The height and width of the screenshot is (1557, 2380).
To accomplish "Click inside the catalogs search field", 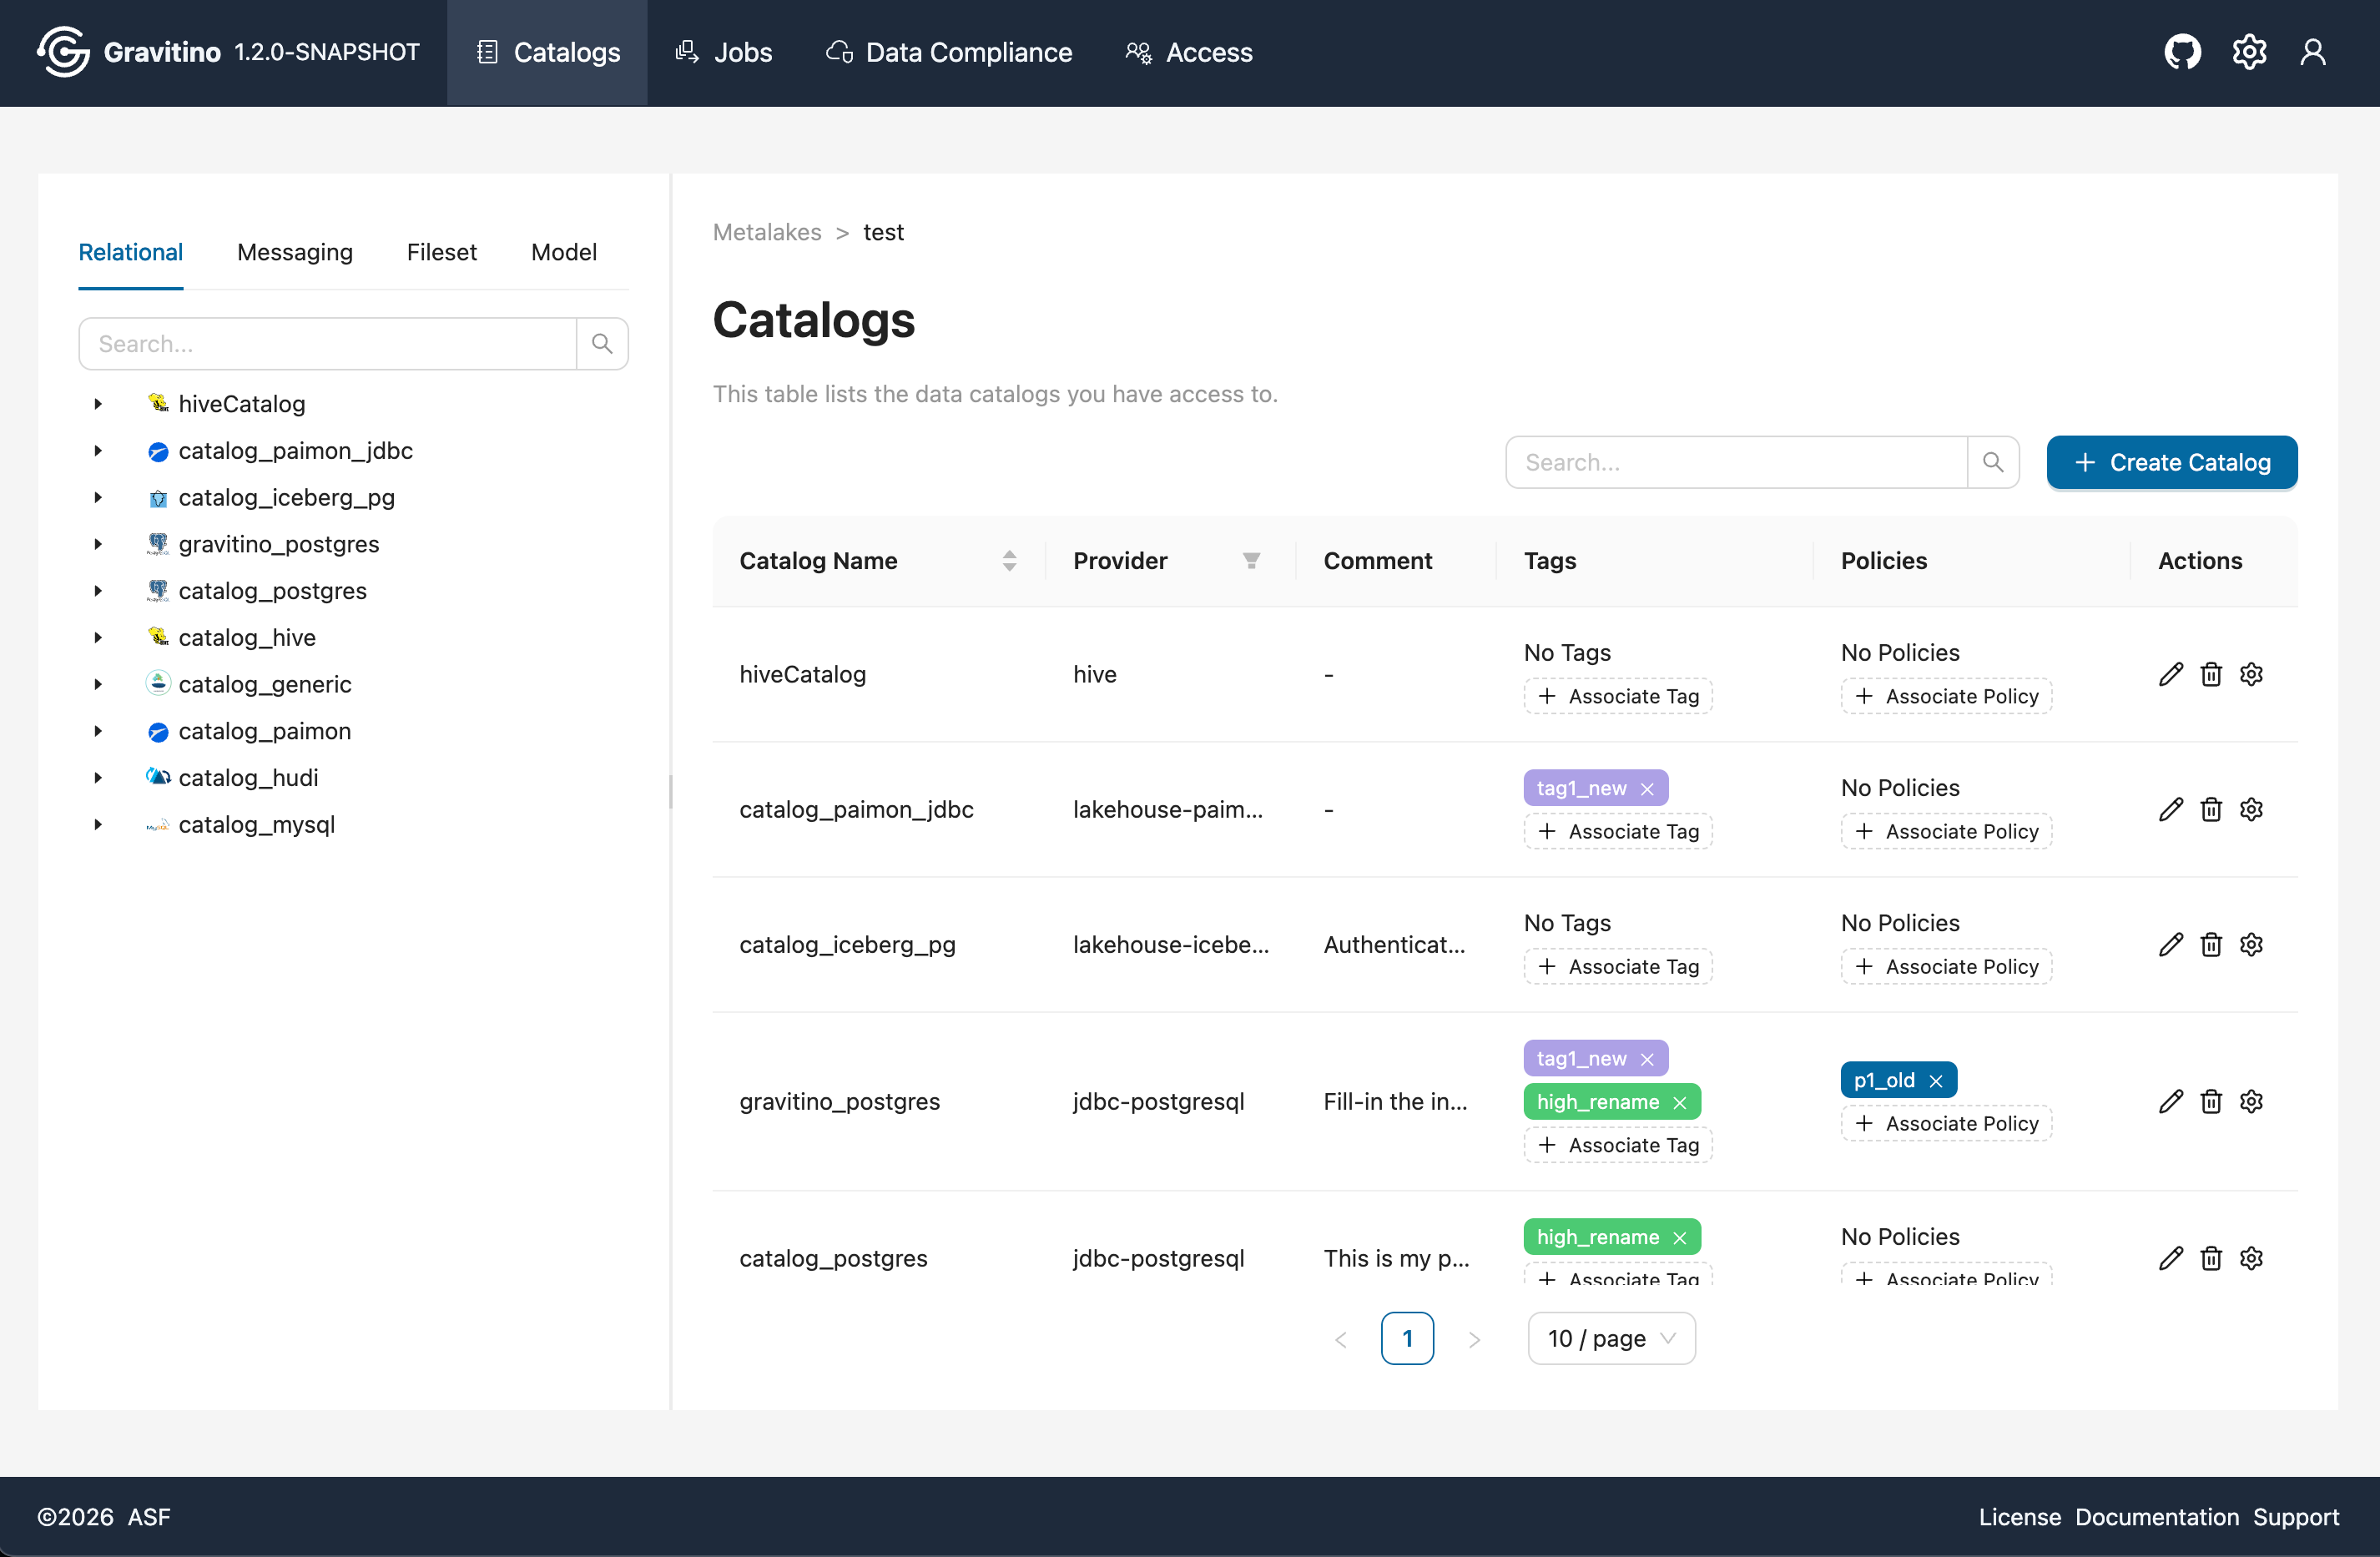I will point(1735,462).
